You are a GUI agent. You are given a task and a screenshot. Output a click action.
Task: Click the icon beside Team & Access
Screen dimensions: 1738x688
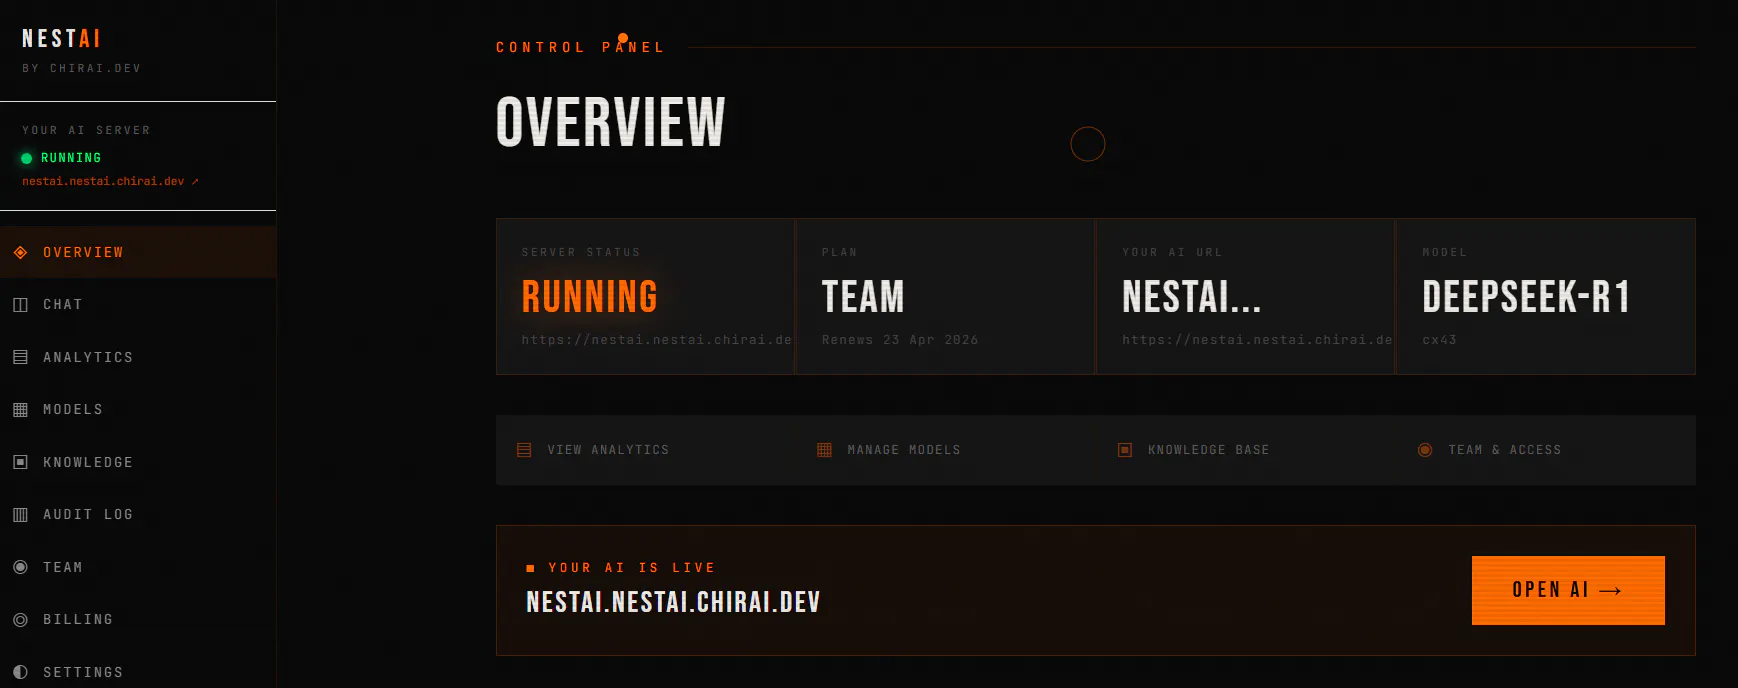(x=1425, y=450)
